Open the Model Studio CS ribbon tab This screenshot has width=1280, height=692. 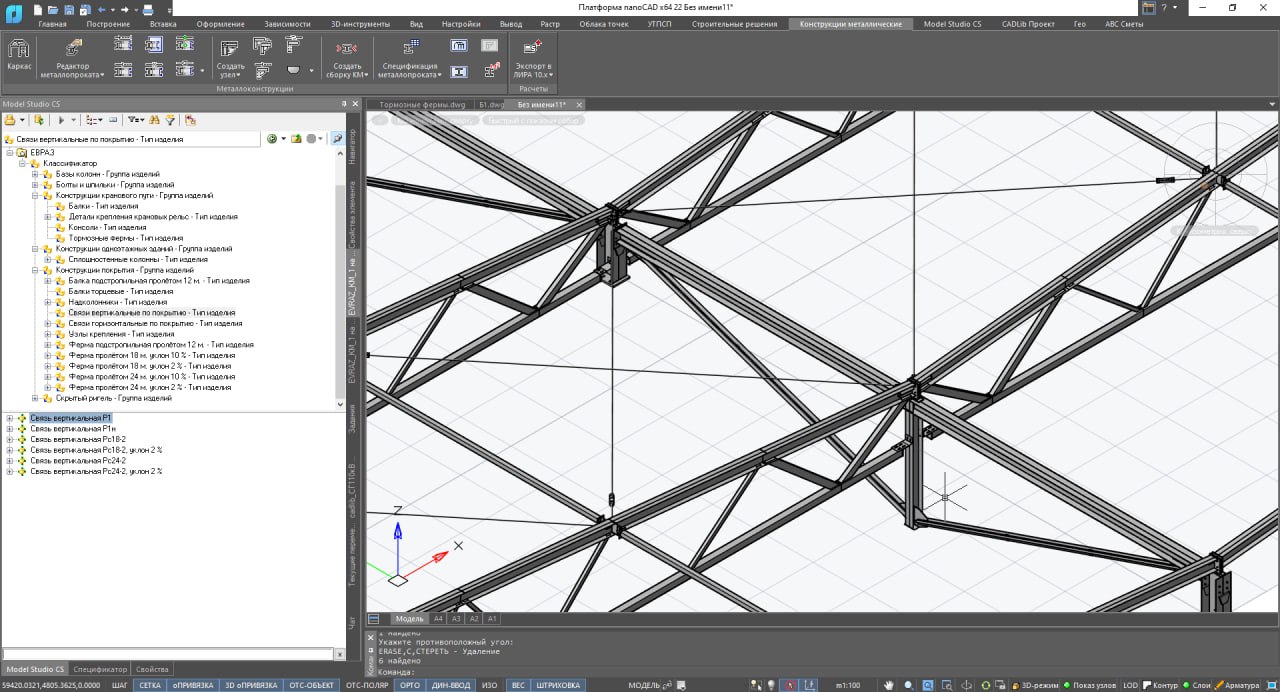click(x=951, y=24)
